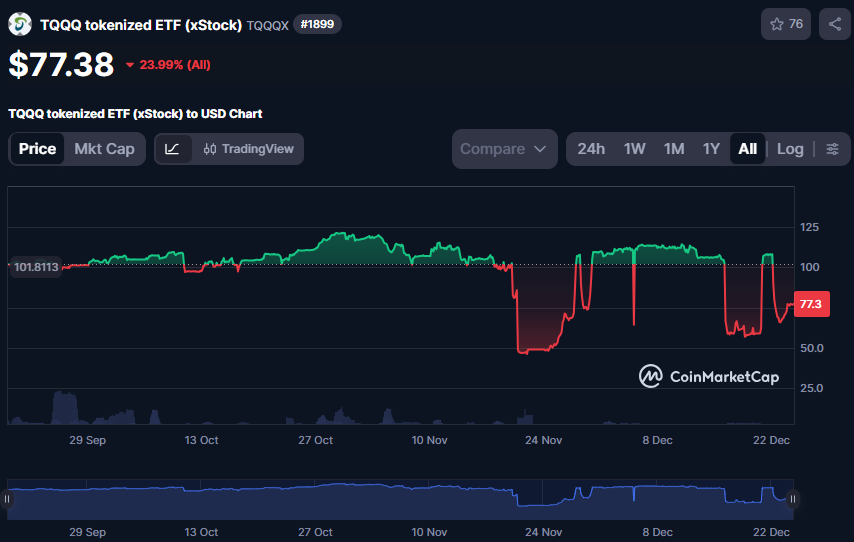The height and width of the screenshot is (542, 854).
Task: Switch chart to Mkt Cap view
Action: [104, 149]
